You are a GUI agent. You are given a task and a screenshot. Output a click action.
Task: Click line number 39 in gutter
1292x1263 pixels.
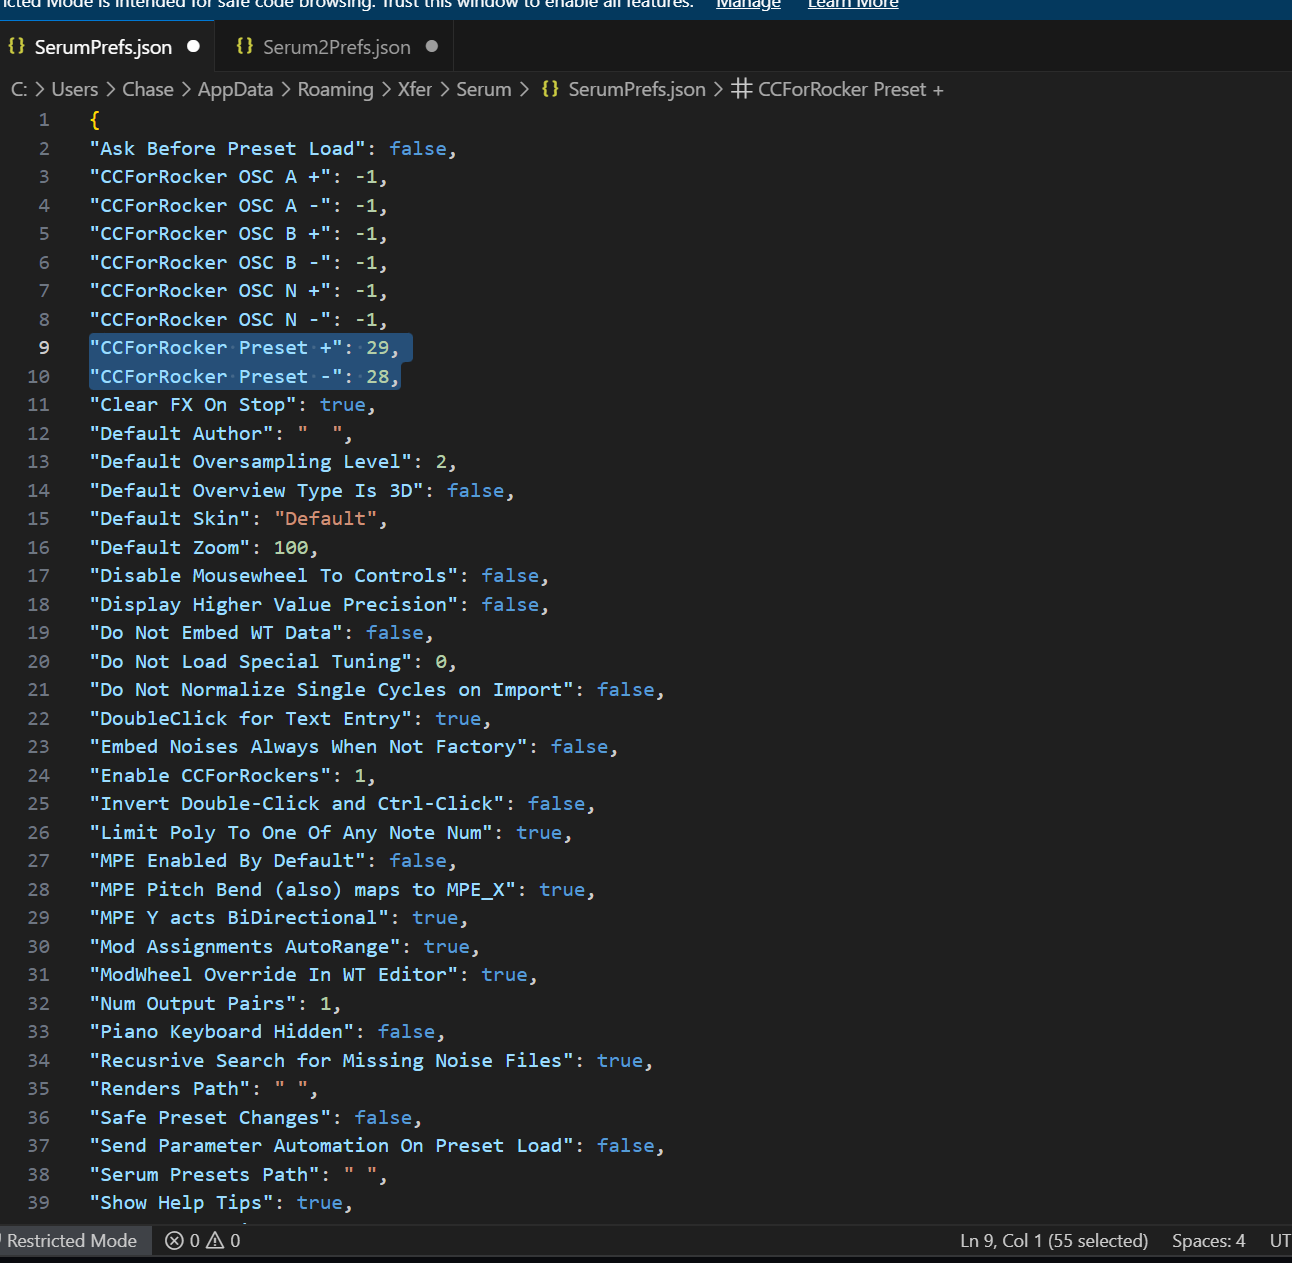(38, 1203)
